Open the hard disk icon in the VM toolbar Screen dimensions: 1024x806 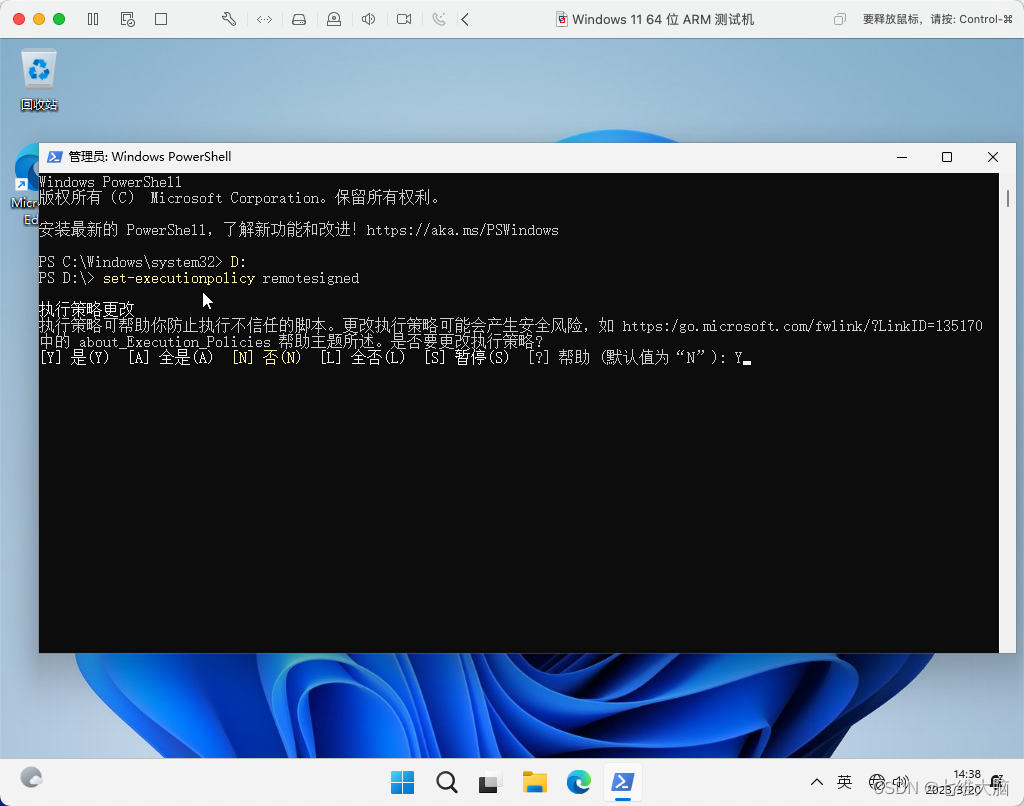pos(298,19)
